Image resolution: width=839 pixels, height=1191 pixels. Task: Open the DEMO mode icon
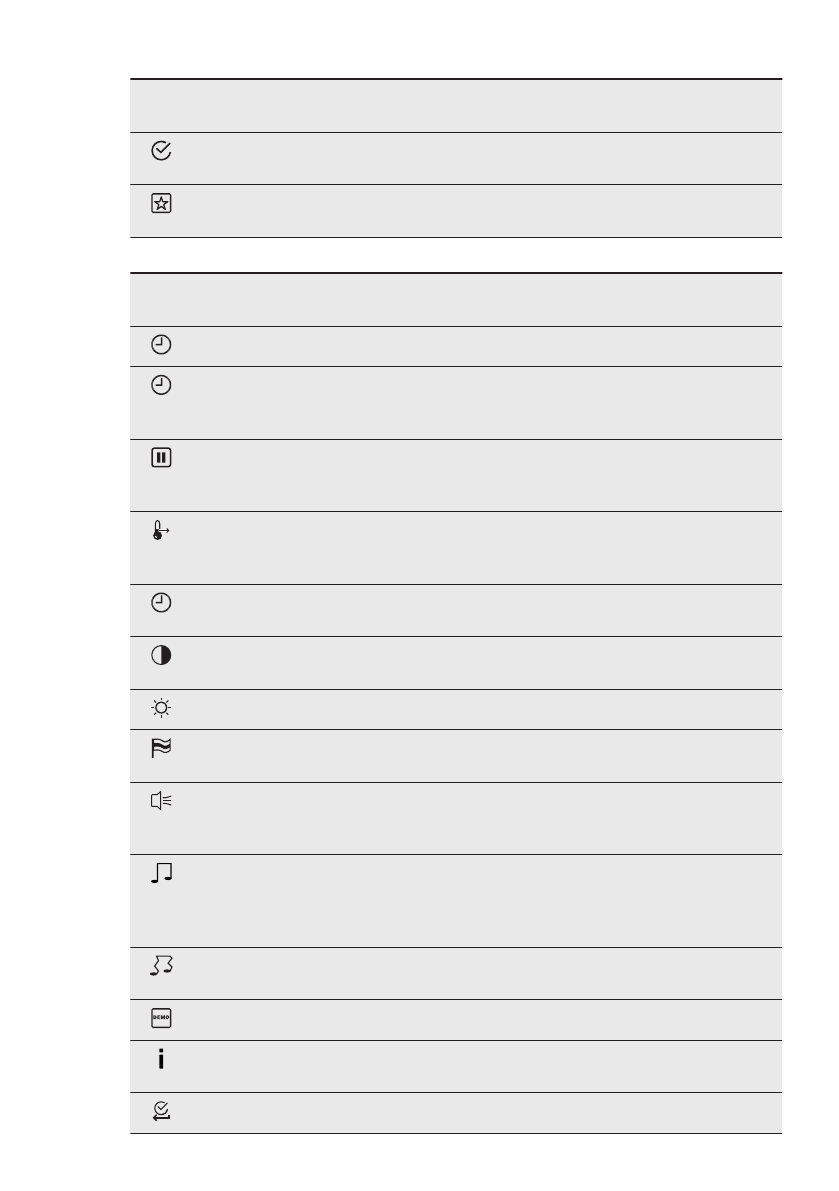(x=160, y=1018)
